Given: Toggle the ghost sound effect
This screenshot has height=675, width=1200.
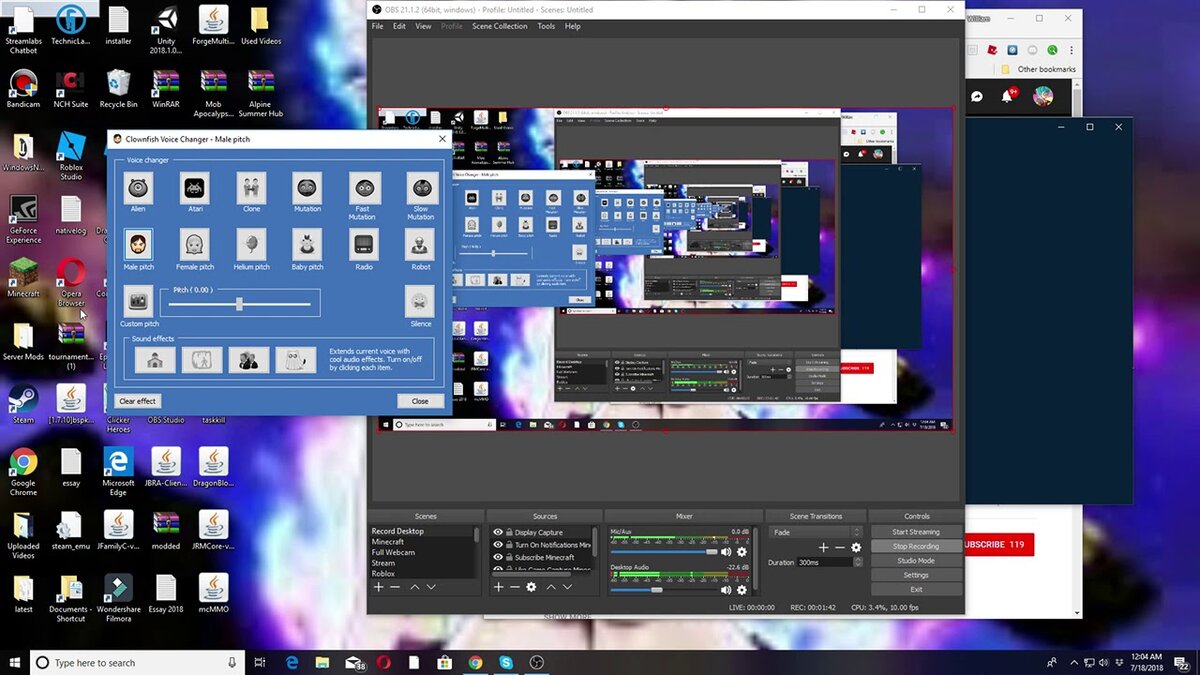Looking at the screenshot, I should [295, 360].
